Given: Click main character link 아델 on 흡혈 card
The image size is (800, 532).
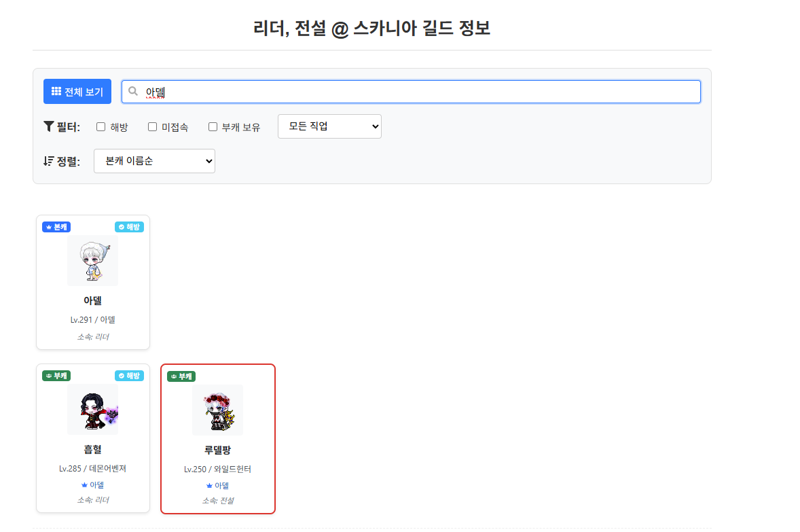Looking at the screenshot, I should tap(93, 485).
